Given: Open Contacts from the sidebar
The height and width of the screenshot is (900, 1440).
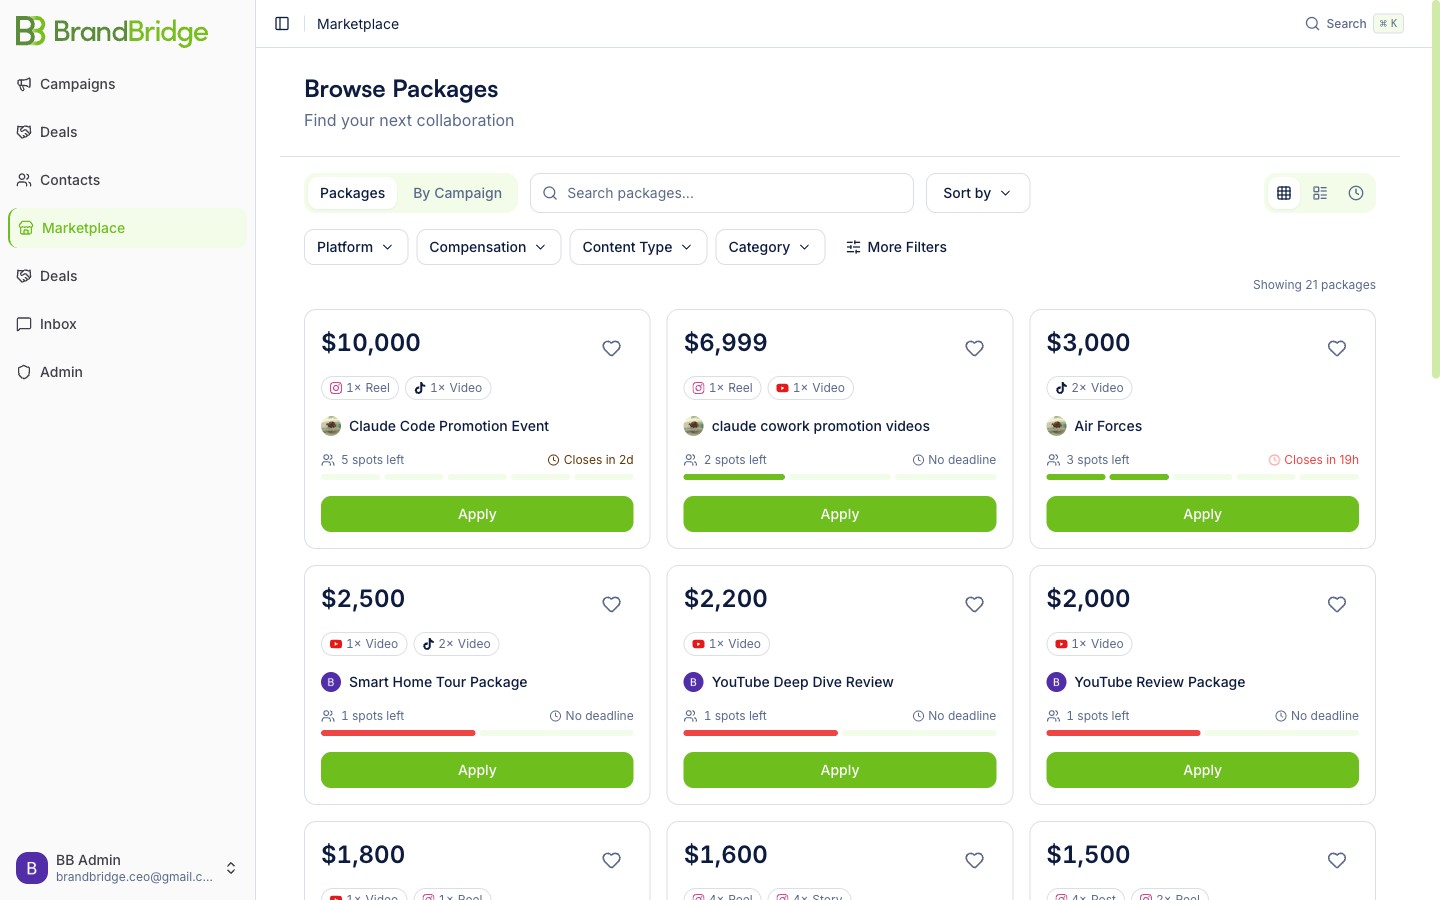Looking at the screenshot, I should (x=69, y=180).
